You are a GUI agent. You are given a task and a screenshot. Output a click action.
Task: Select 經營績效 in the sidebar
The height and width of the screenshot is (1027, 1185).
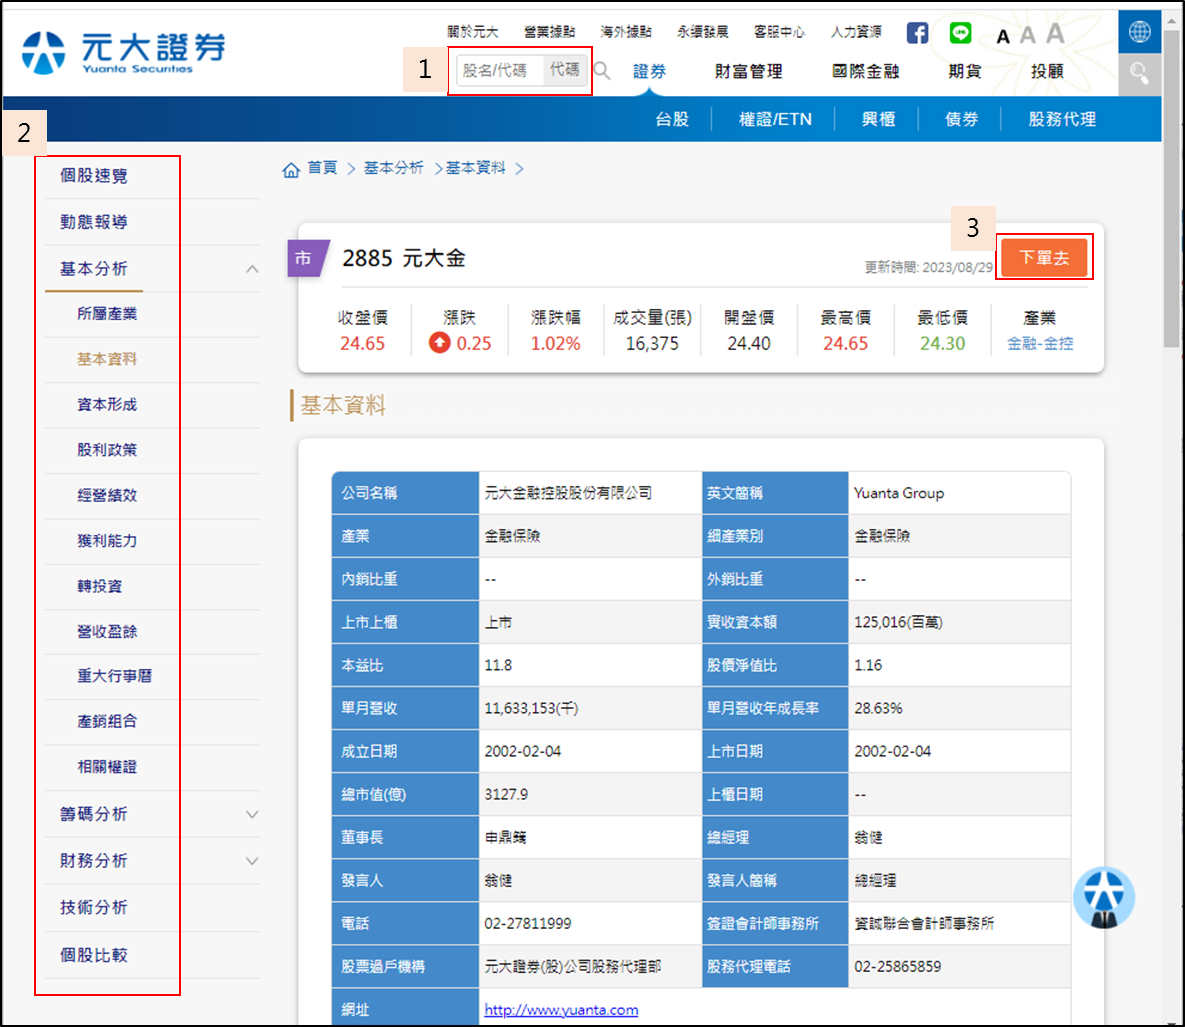tap(107, 496)
